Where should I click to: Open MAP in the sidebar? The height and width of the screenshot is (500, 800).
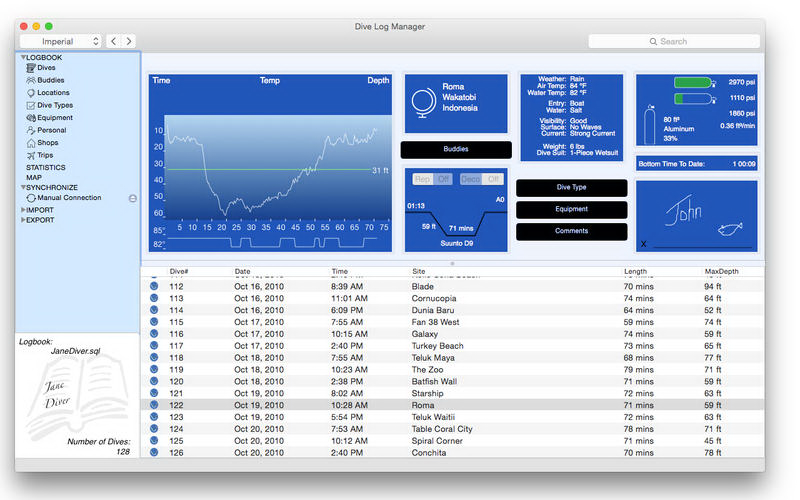[34, 178]
